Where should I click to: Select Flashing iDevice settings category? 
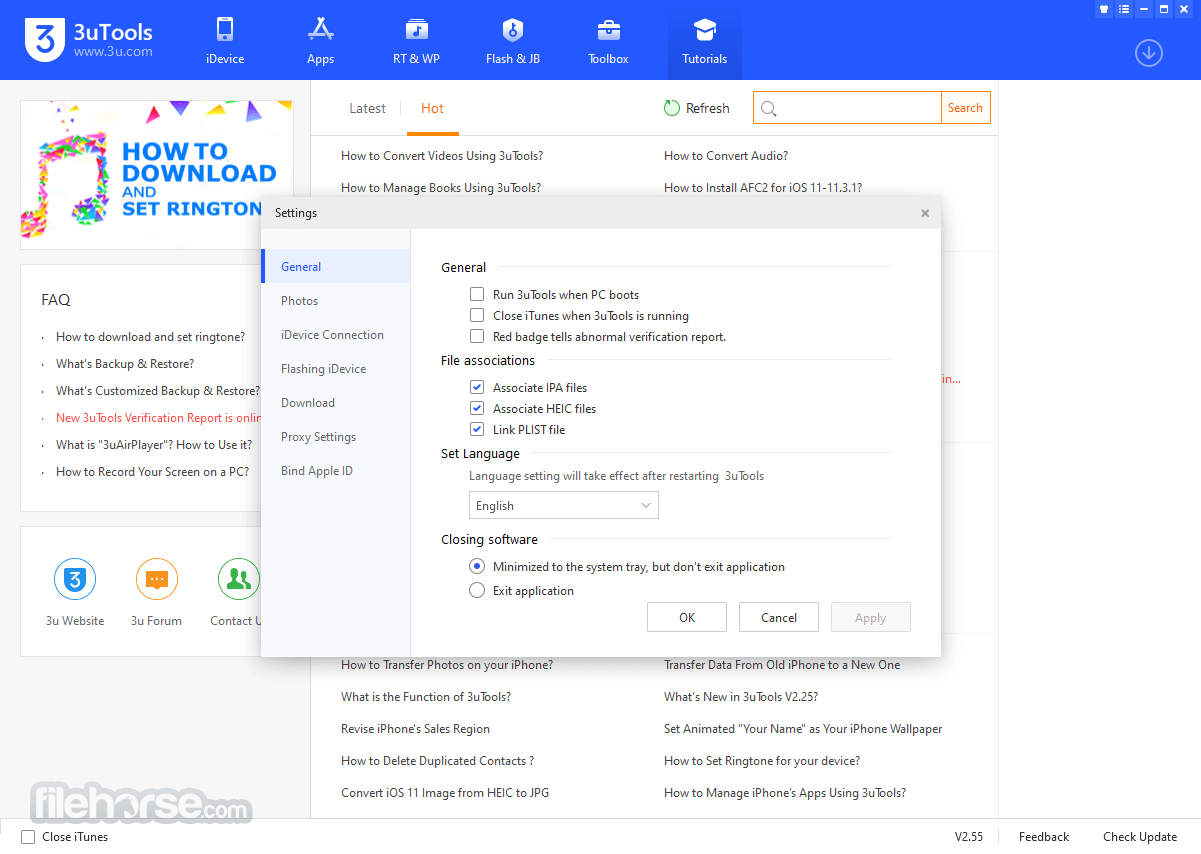pyautogui.click(x=336, y=369)
